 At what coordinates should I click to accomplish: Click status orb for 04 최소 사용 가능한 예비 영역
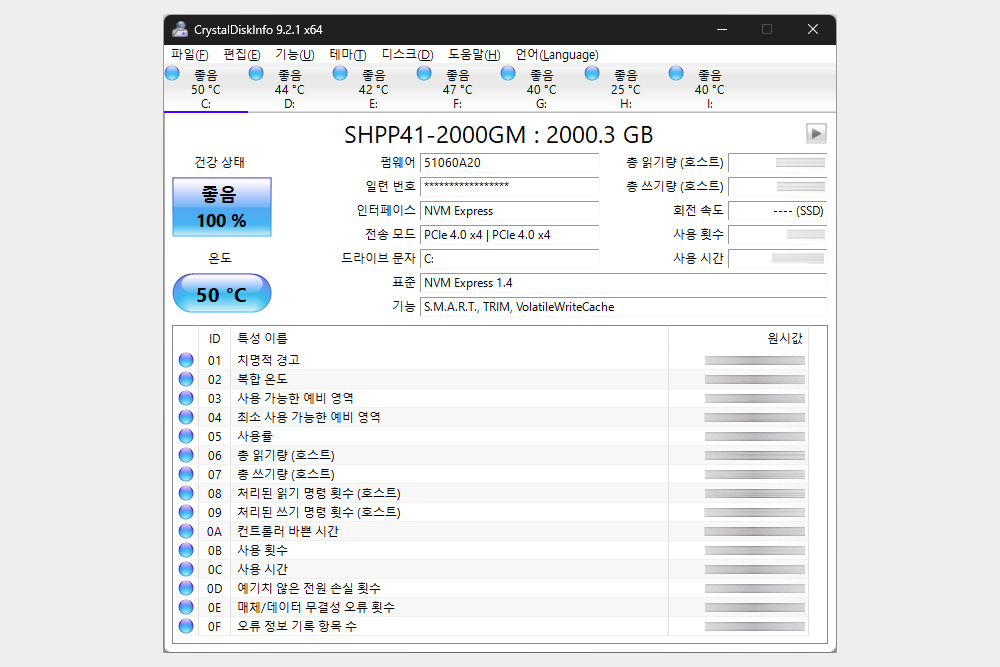tap(186, 417)
